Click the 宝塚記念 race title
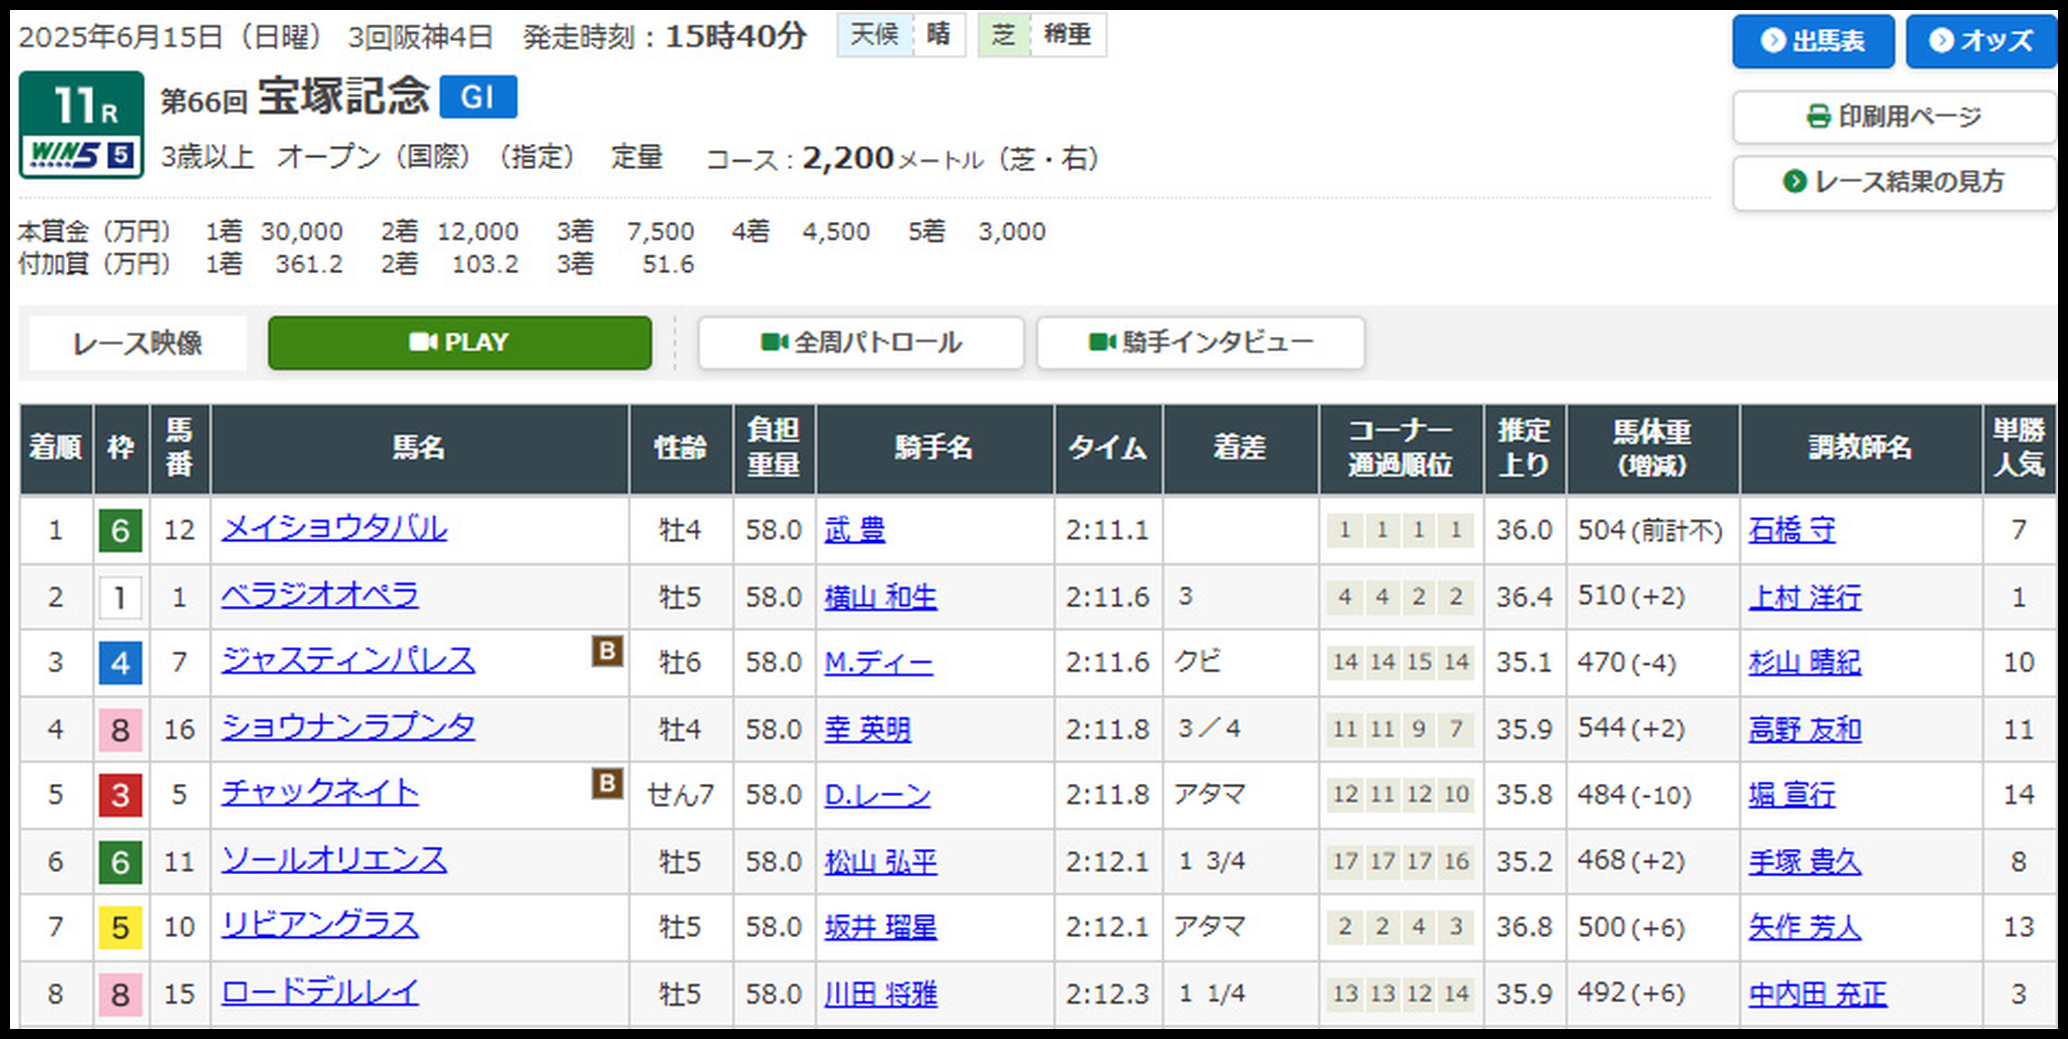2068x1039 pixels. pos(344,97)
